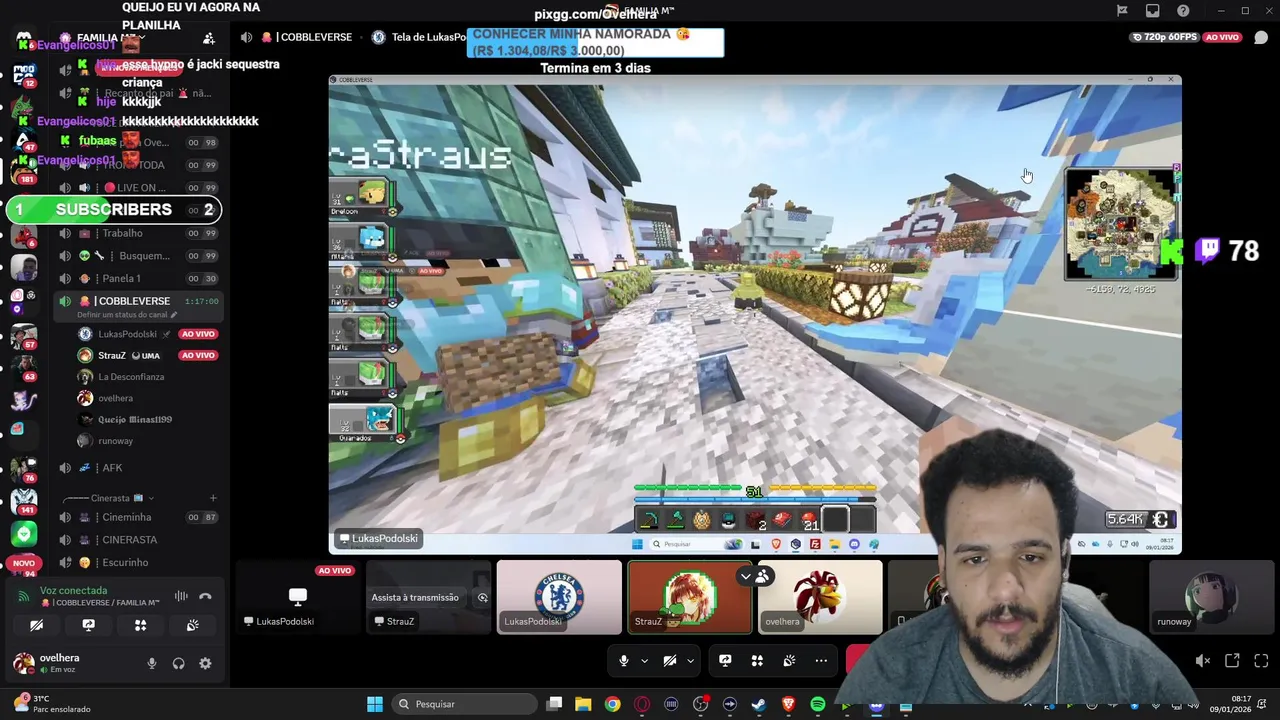Toggle stream audio mute speaker icon
Image resolution: width=1280 pixels, height=720 pixels.
(1203, 661)
